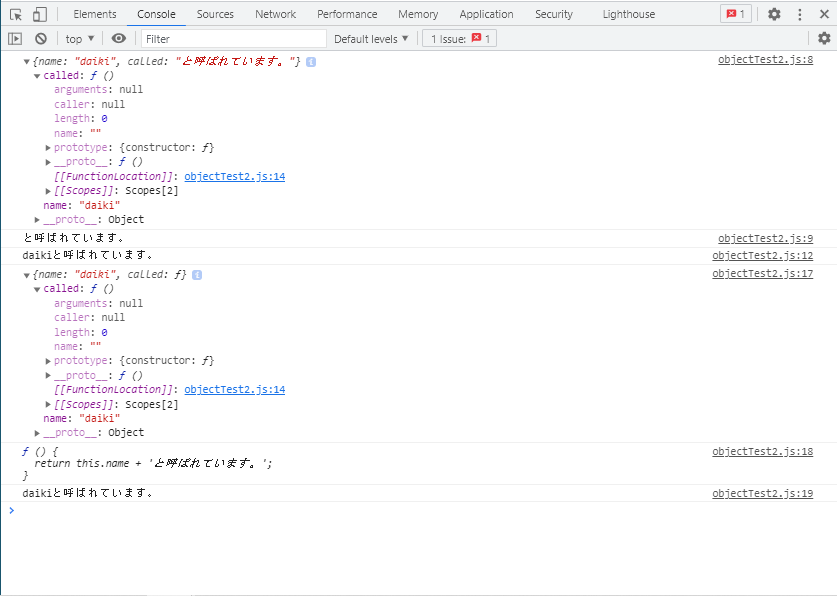The height and width of the screenshot is (596, 837).
Task: Open FunctionLocation link in second object
Action: (x=234, y=390)
